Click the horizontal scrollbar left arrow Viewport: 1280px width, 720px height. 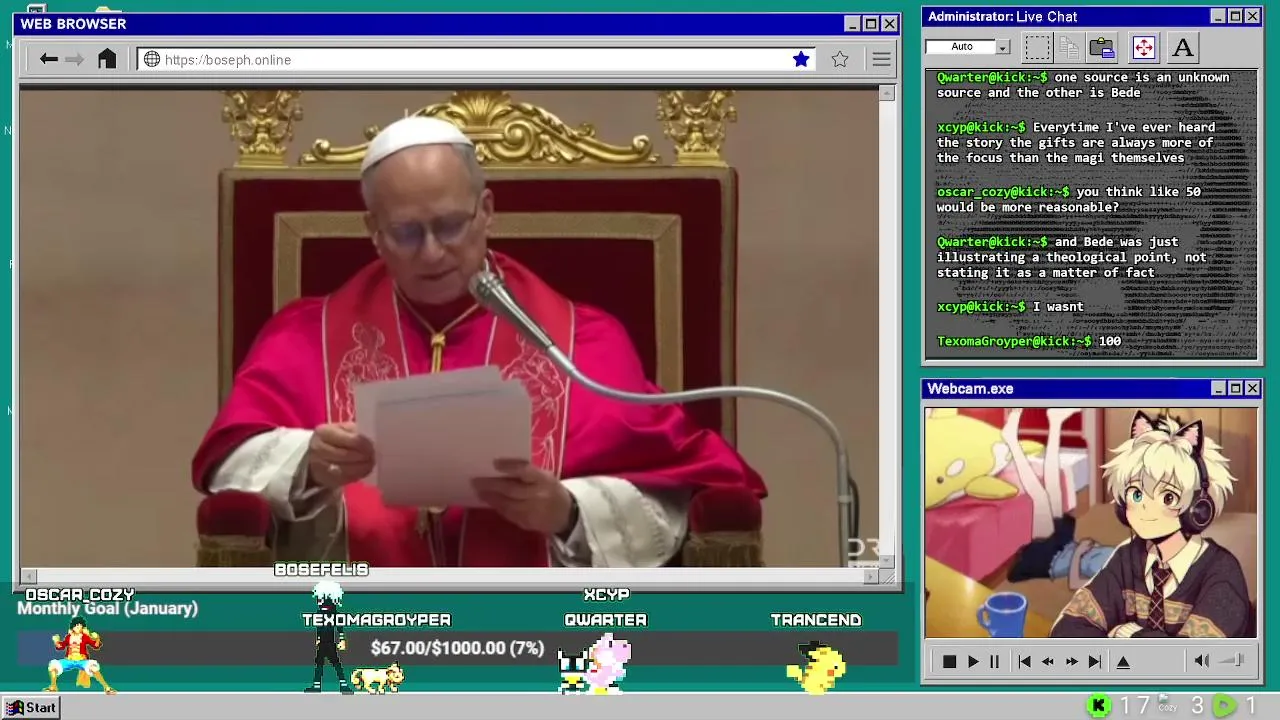point(29,576)
